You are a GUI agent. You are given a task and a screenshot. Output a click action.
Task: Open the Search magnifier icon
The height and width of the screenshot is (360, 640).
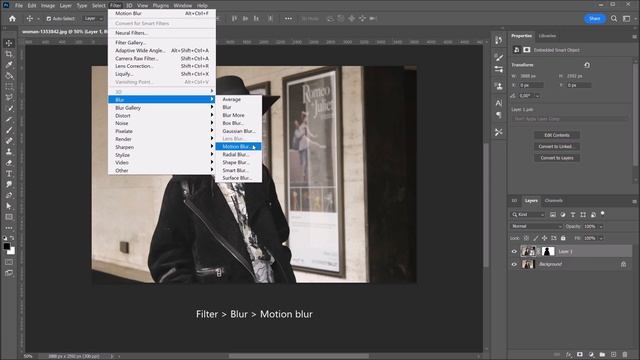(x=614, y=18)
